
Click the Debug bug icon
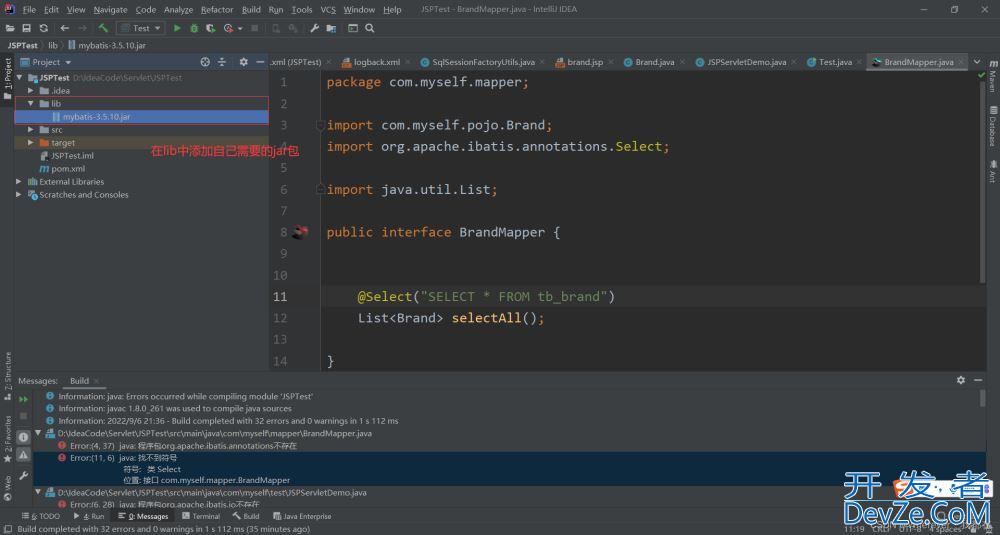point(194,28)
